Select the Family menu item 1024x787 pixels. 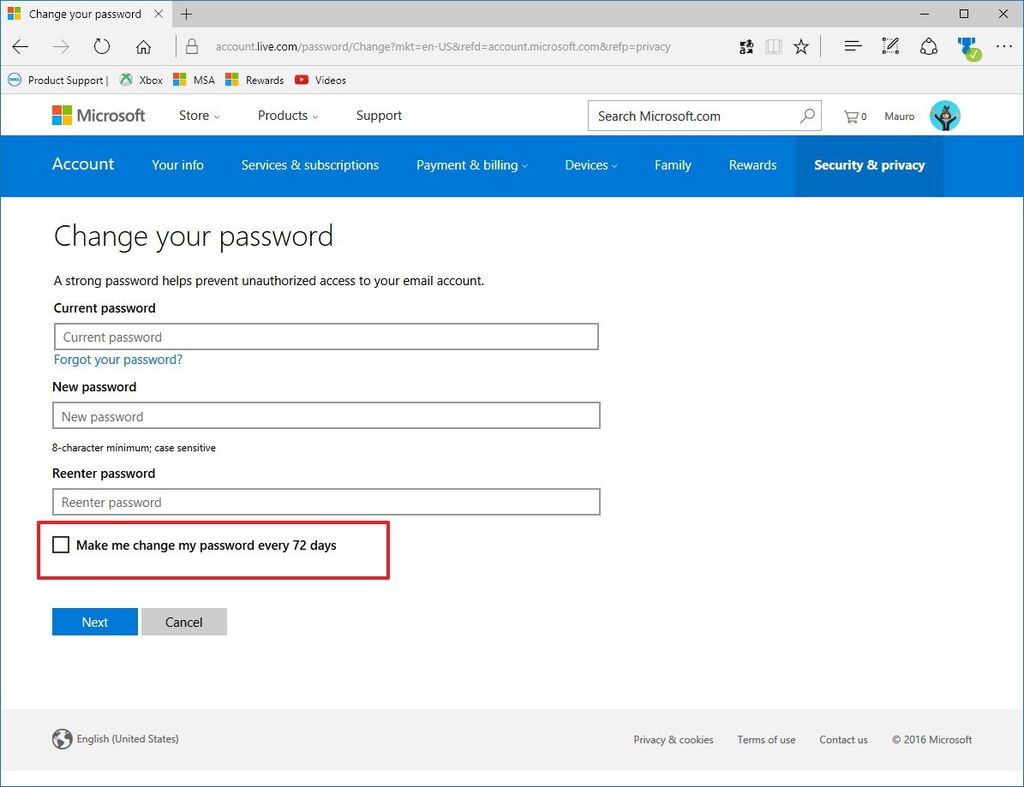[x=672, y=165]
